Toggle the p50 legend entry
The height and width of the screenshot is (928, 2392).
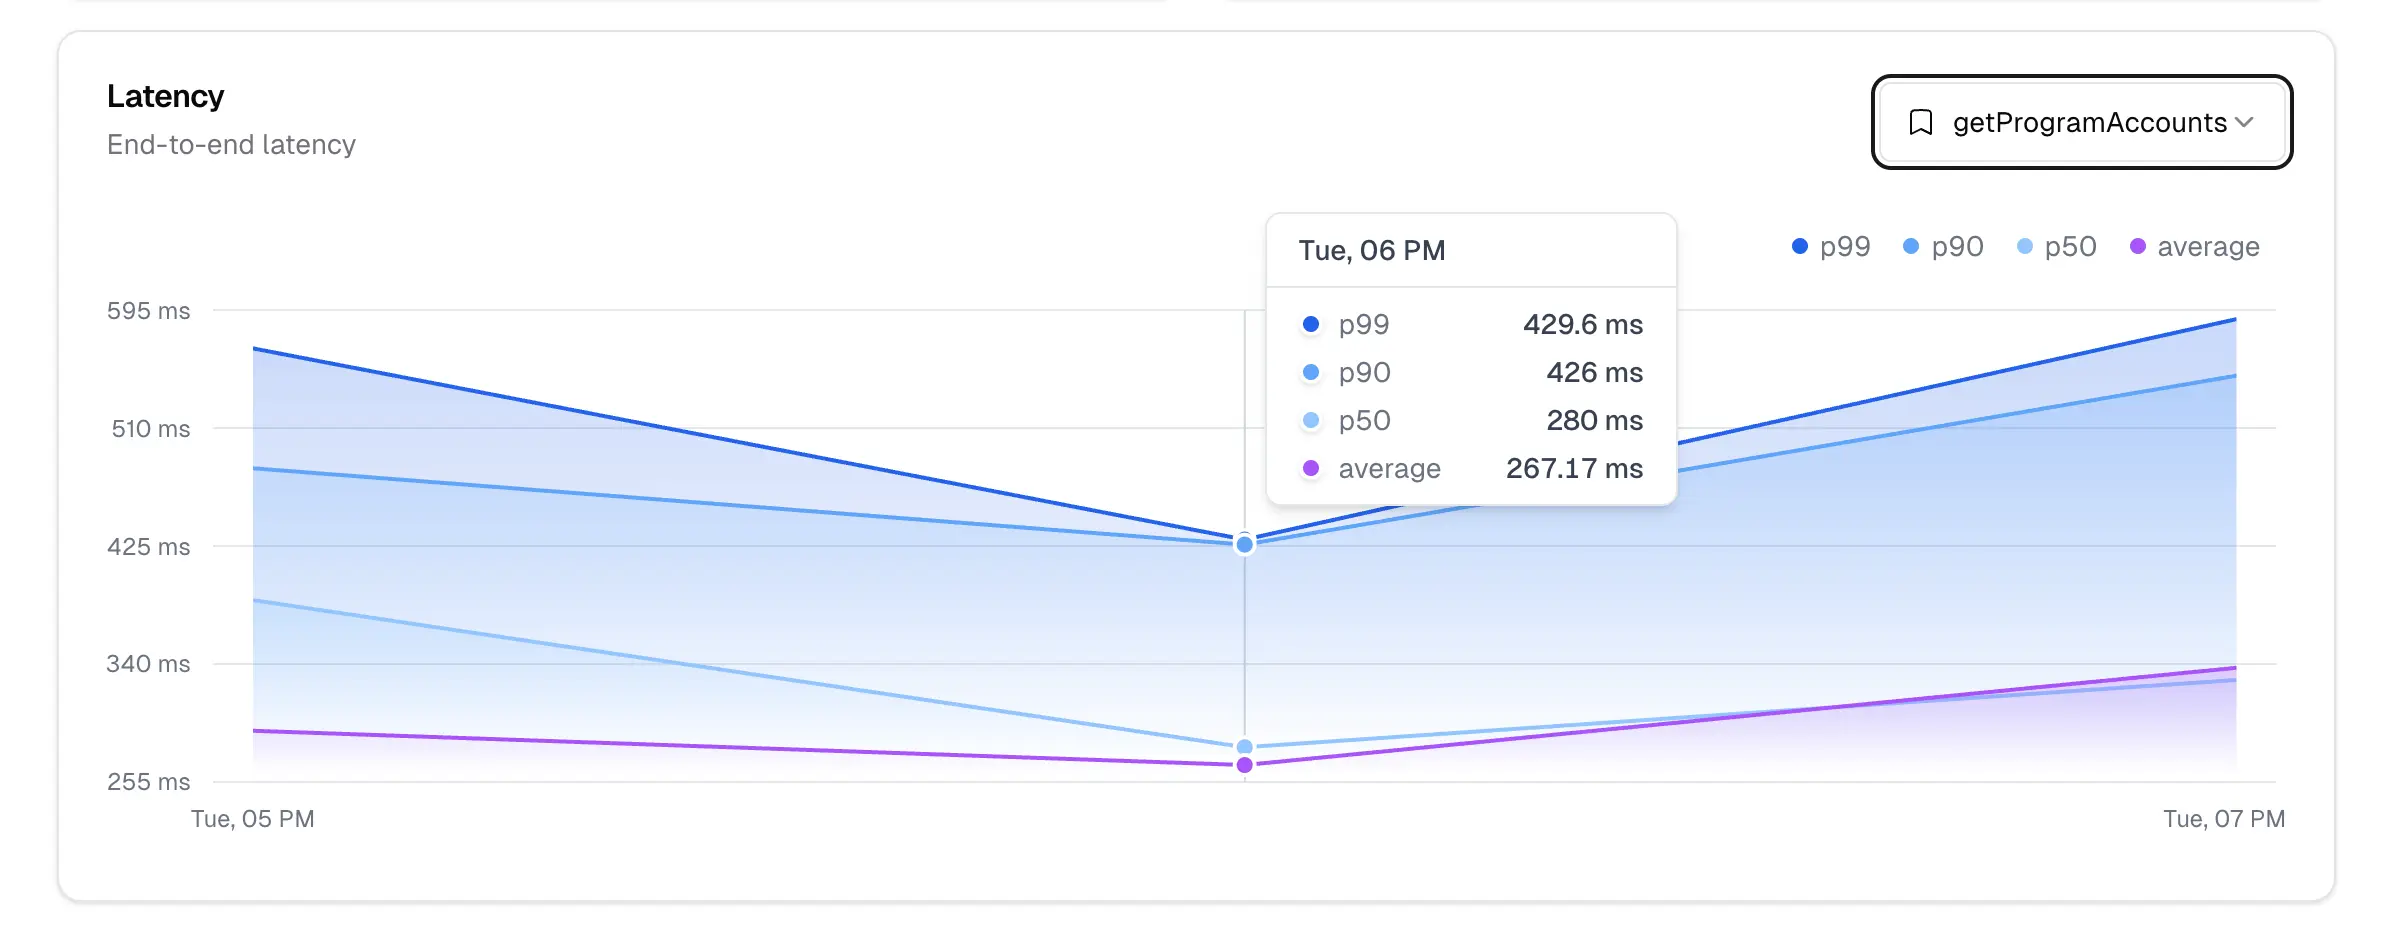point(2056,246)
